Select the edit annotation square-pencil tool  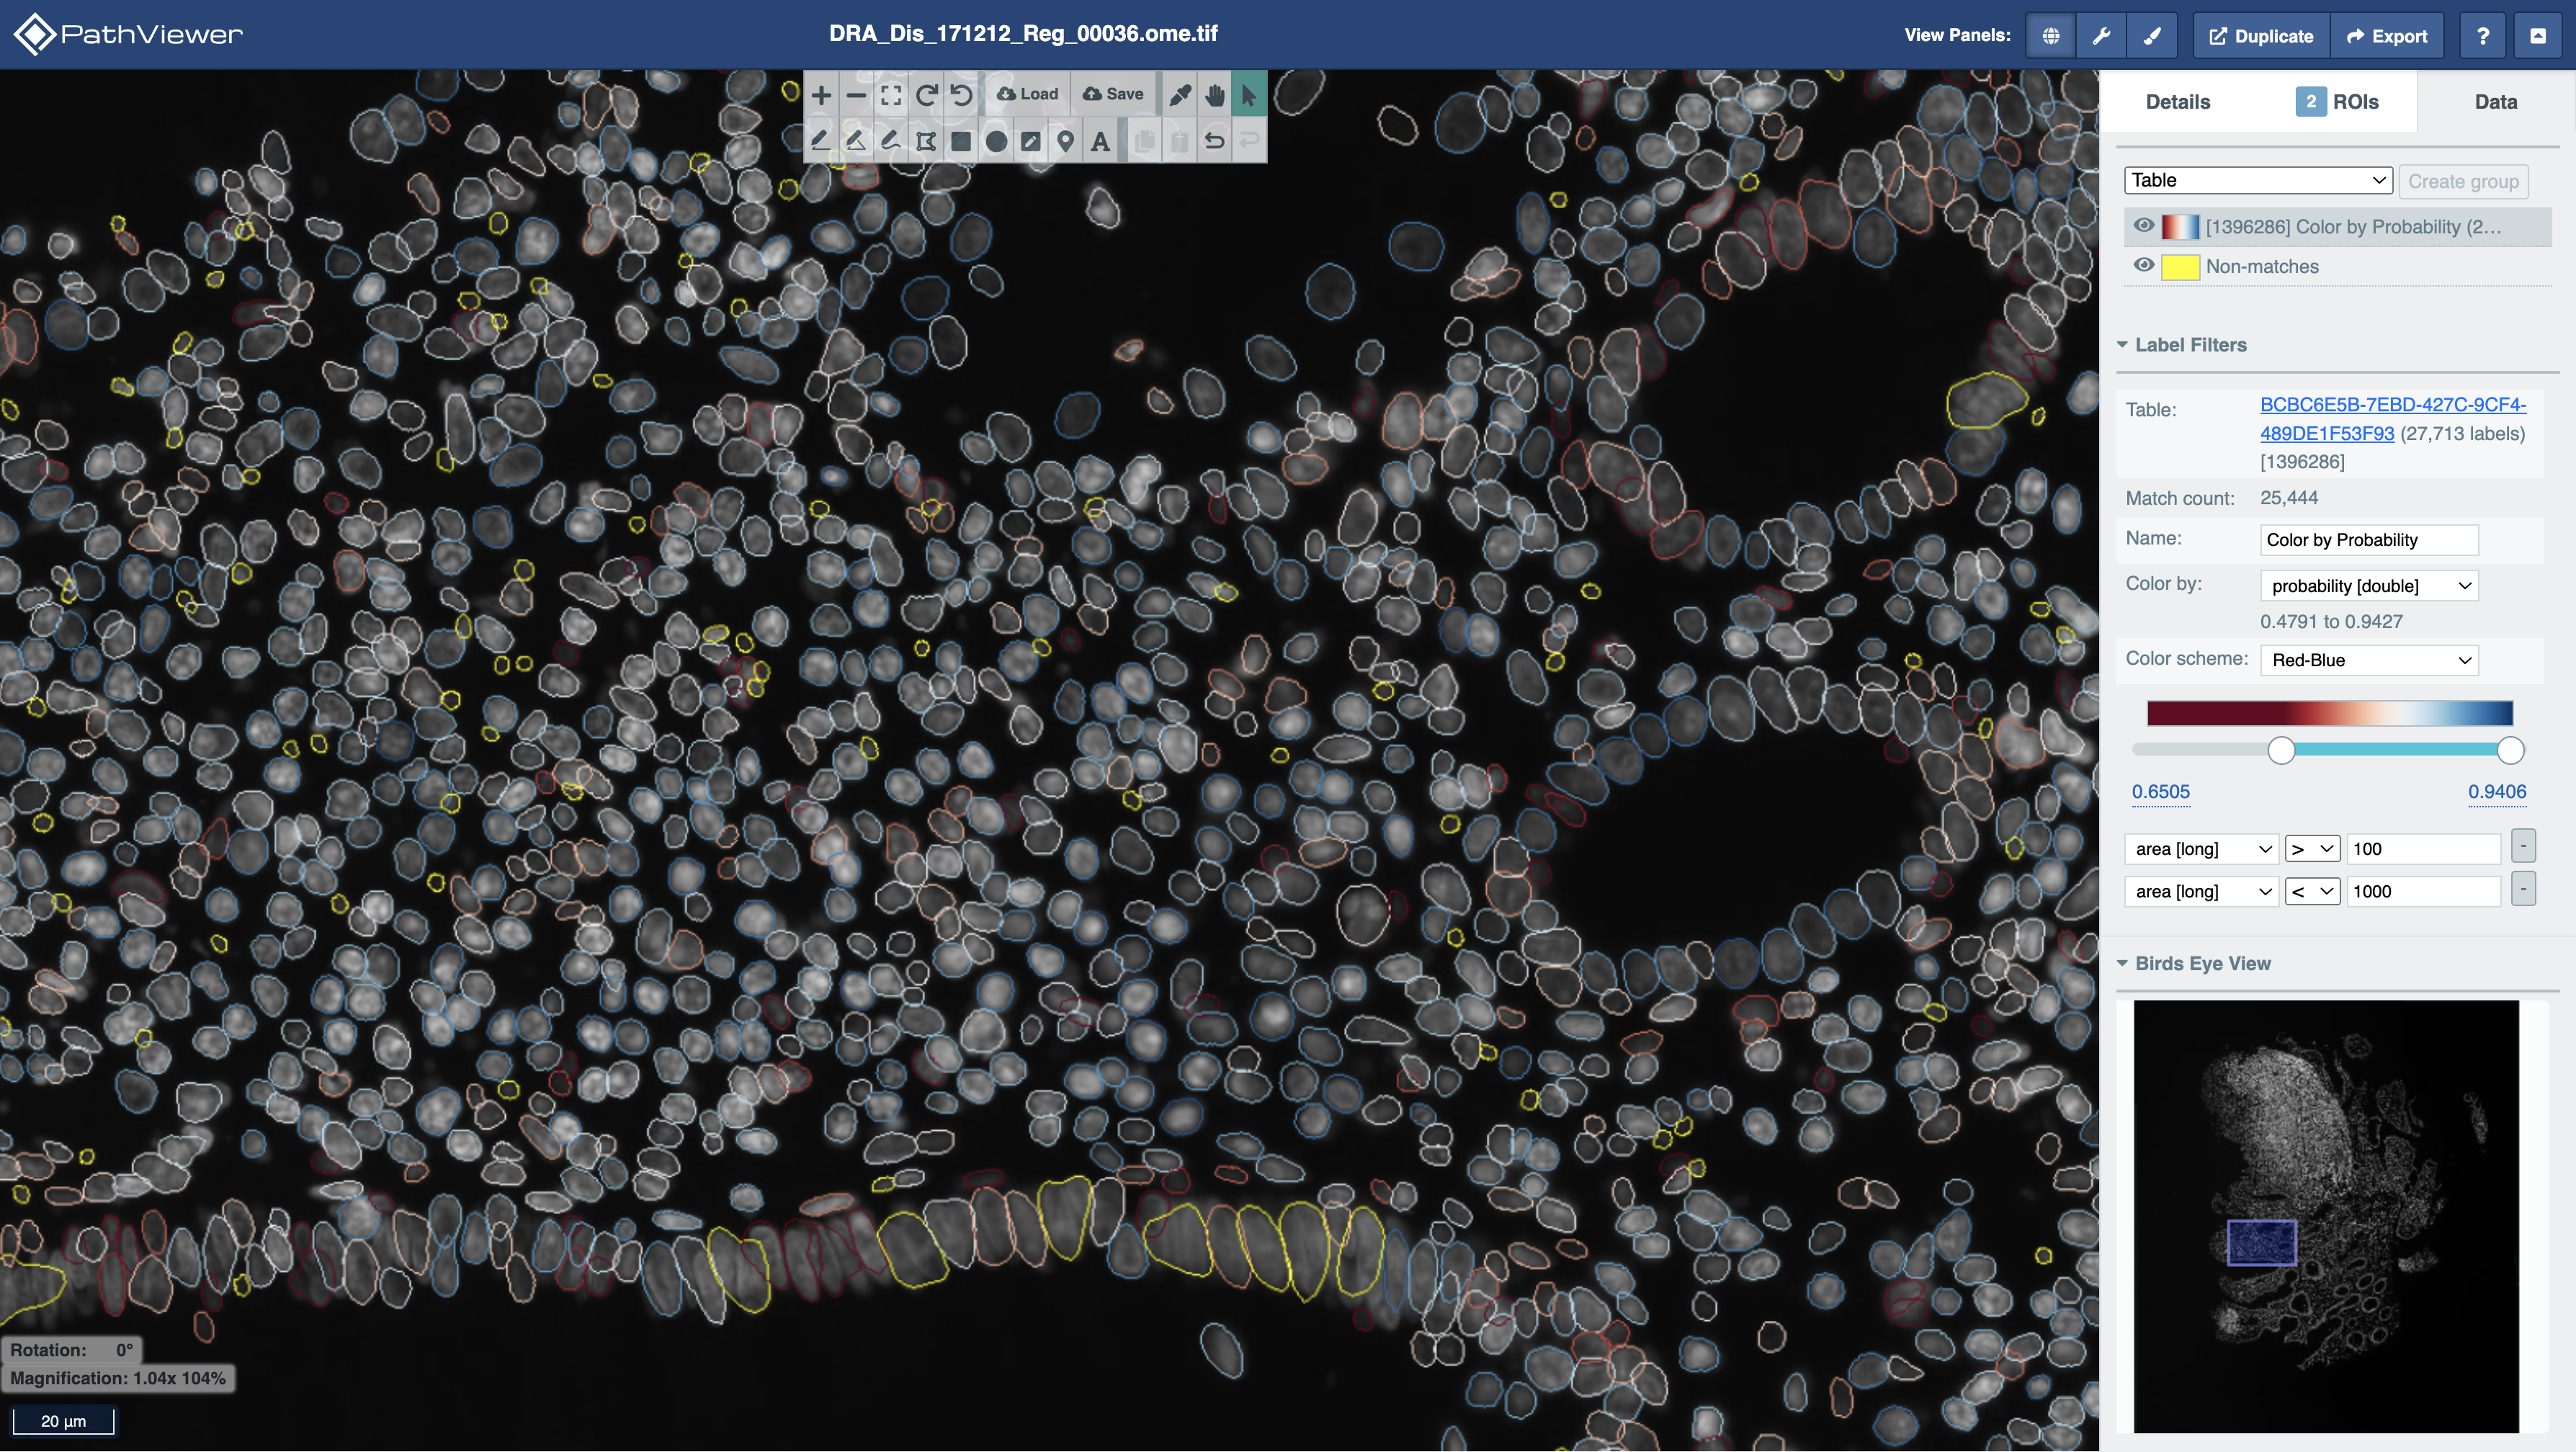tap(1031, 141)
